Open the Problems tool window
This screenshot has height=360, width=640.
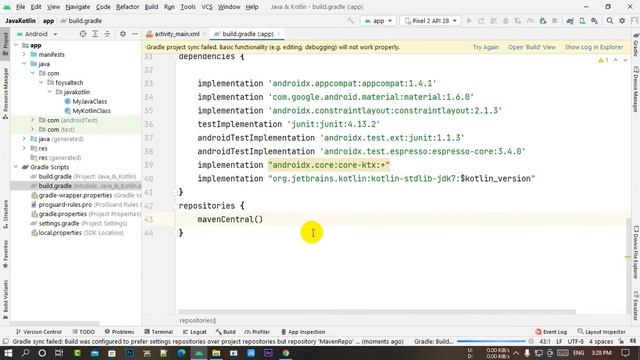click(119, 332)
